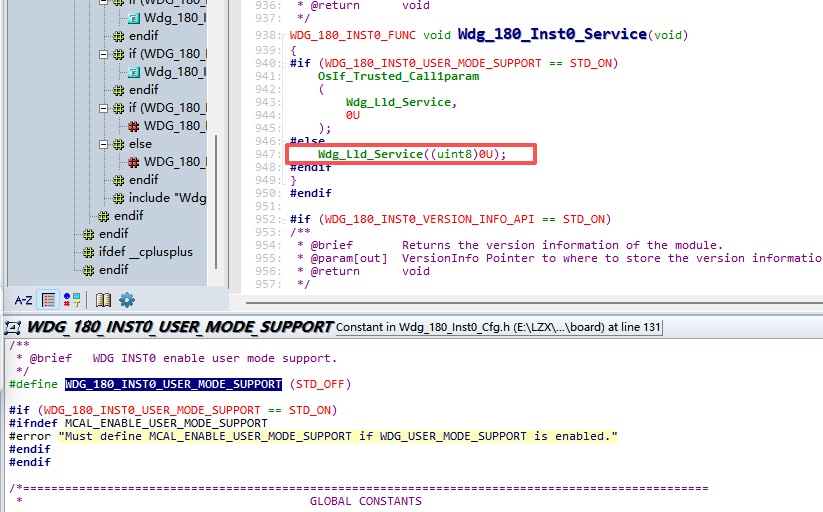Click the (STD_OFF) value in the define
This screenshot has width=823, height=512.
[320, 384]
